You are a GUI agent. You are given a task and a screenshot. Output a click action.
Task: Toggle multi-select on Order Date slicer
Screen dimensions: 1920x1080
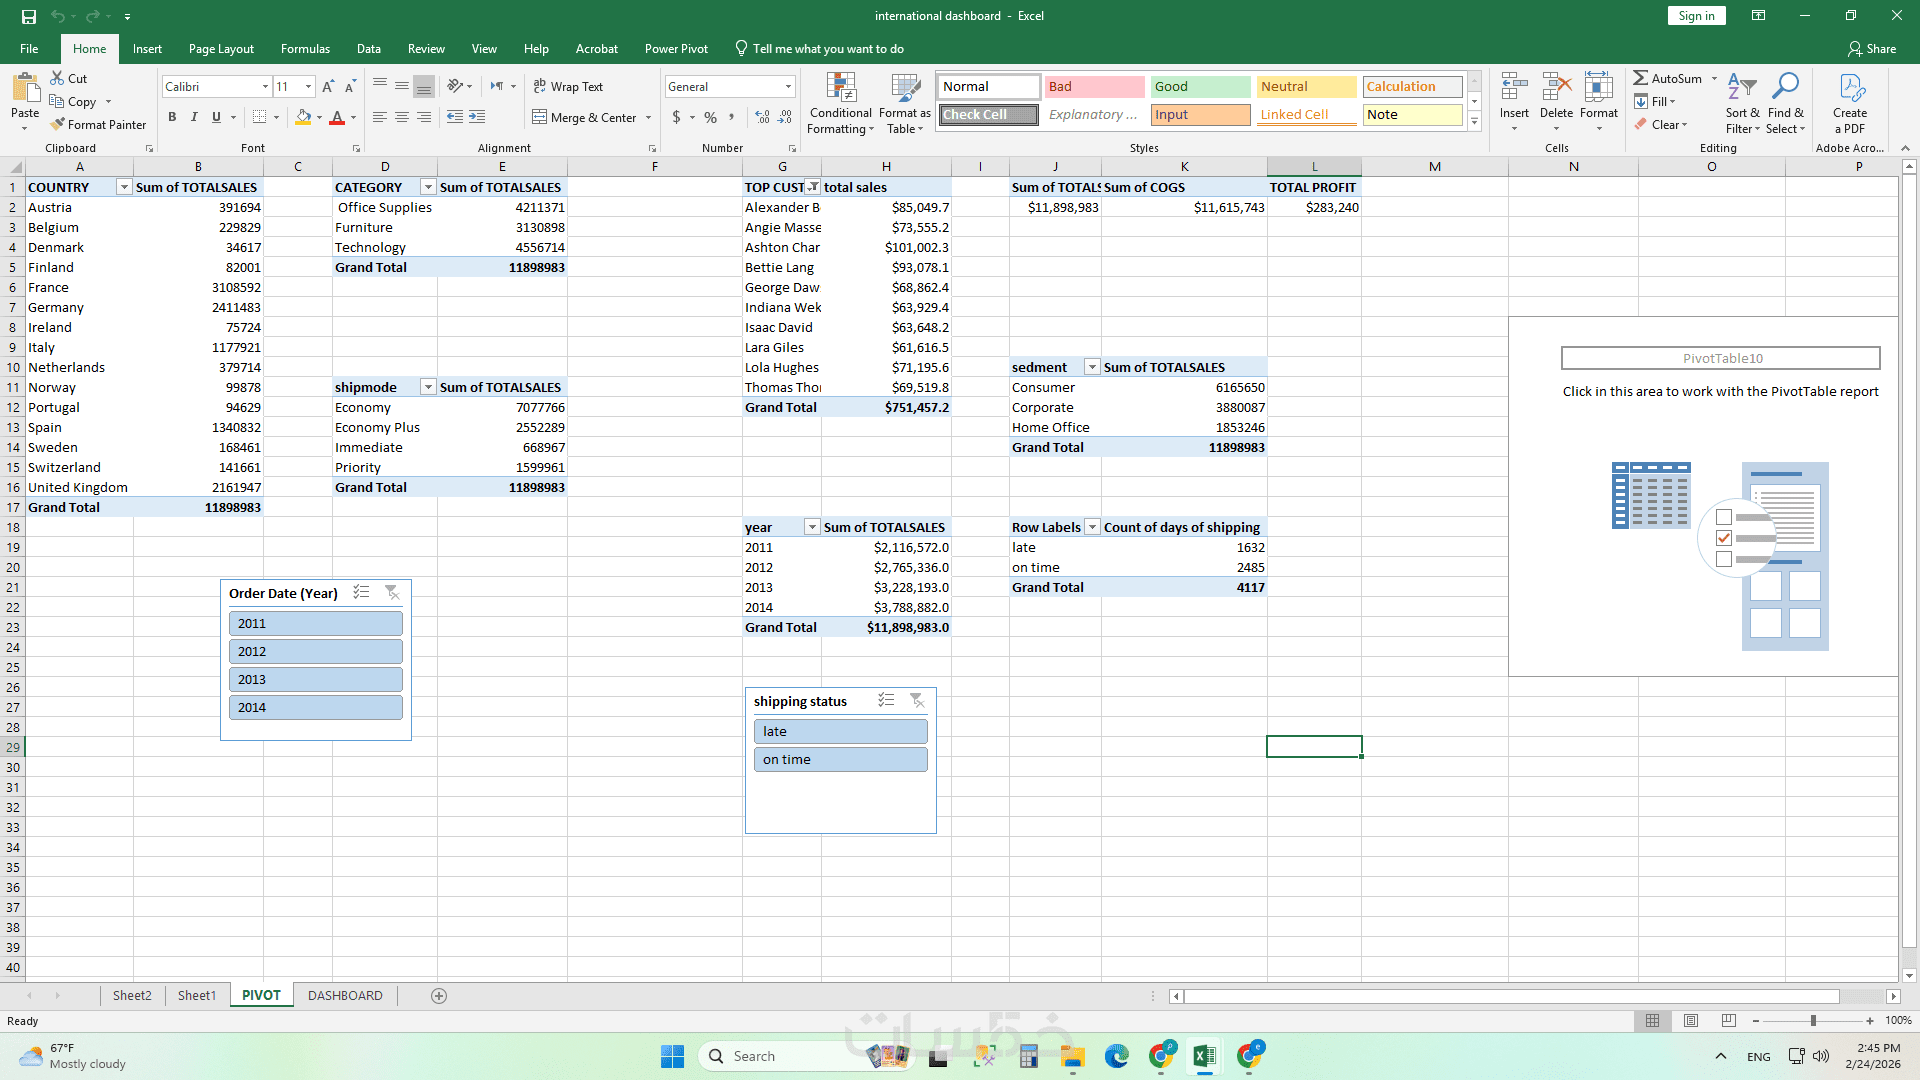click(361, 593)
